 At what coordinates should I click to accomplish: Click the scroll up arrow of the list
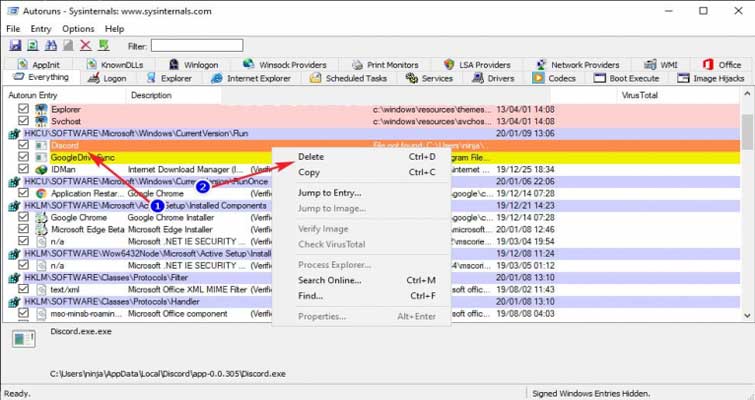[747, 94]
